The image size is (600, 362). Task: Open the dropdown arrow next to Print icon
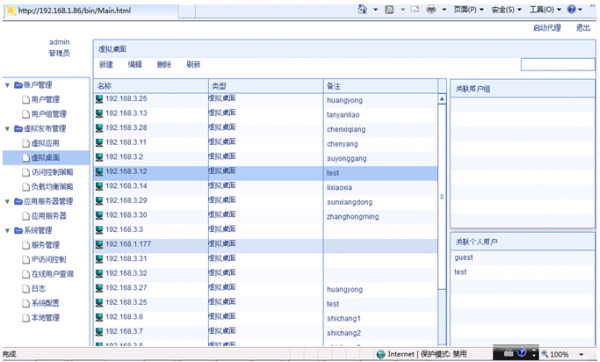444,10
